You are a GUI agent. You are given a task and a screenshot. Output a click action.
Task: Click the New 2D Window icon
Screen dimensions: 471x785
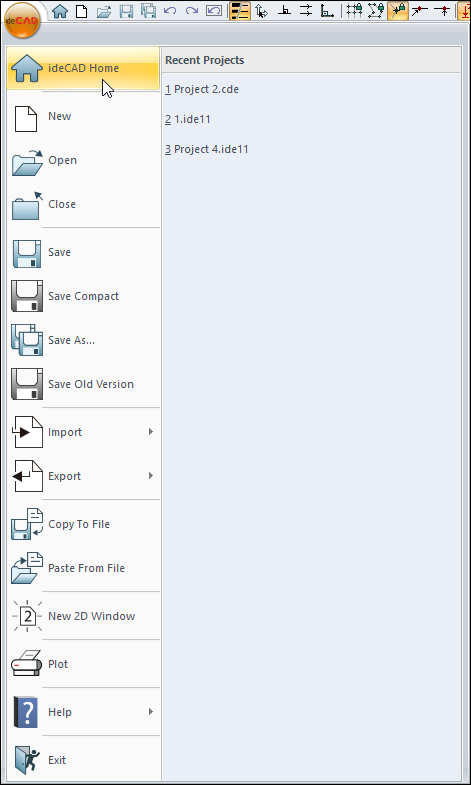[28, 616]
